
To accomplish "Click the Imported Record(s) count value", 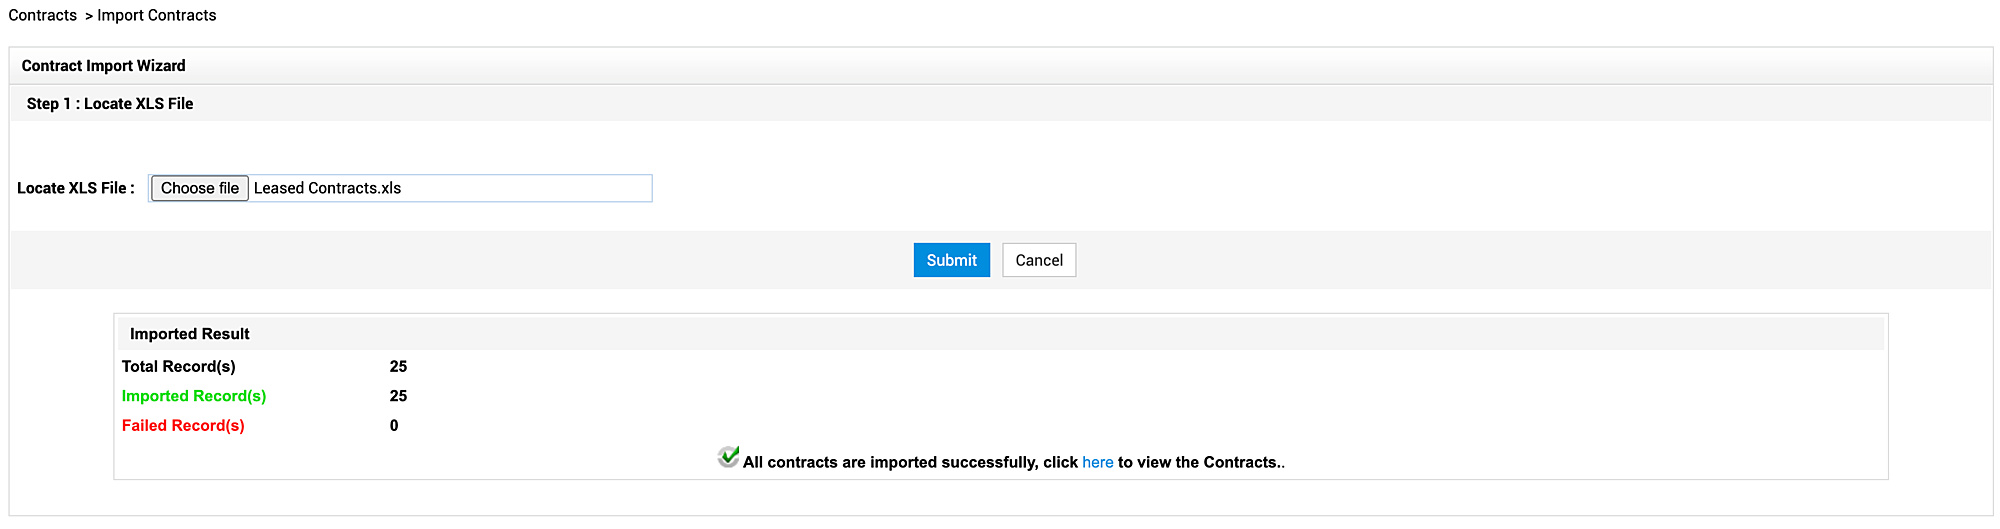I will tap(398, 396).
